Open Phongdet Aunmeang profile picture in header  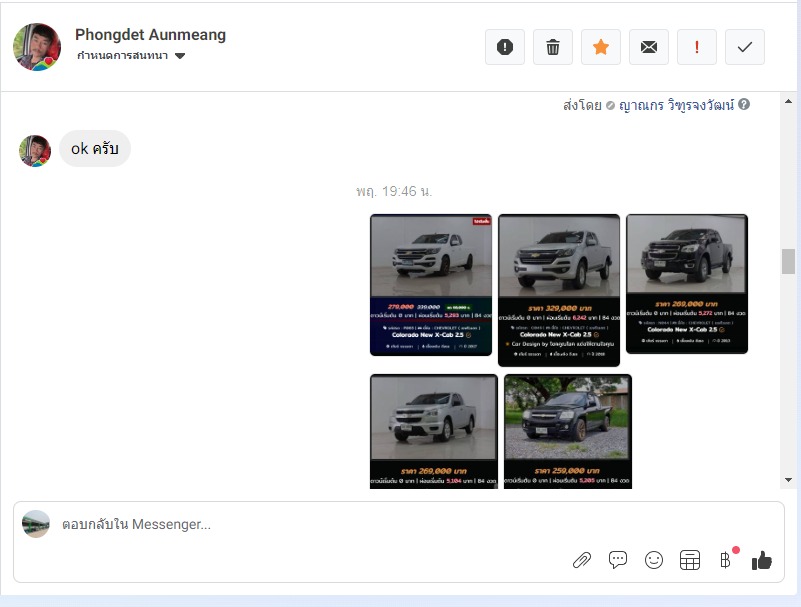coord(37,46)
